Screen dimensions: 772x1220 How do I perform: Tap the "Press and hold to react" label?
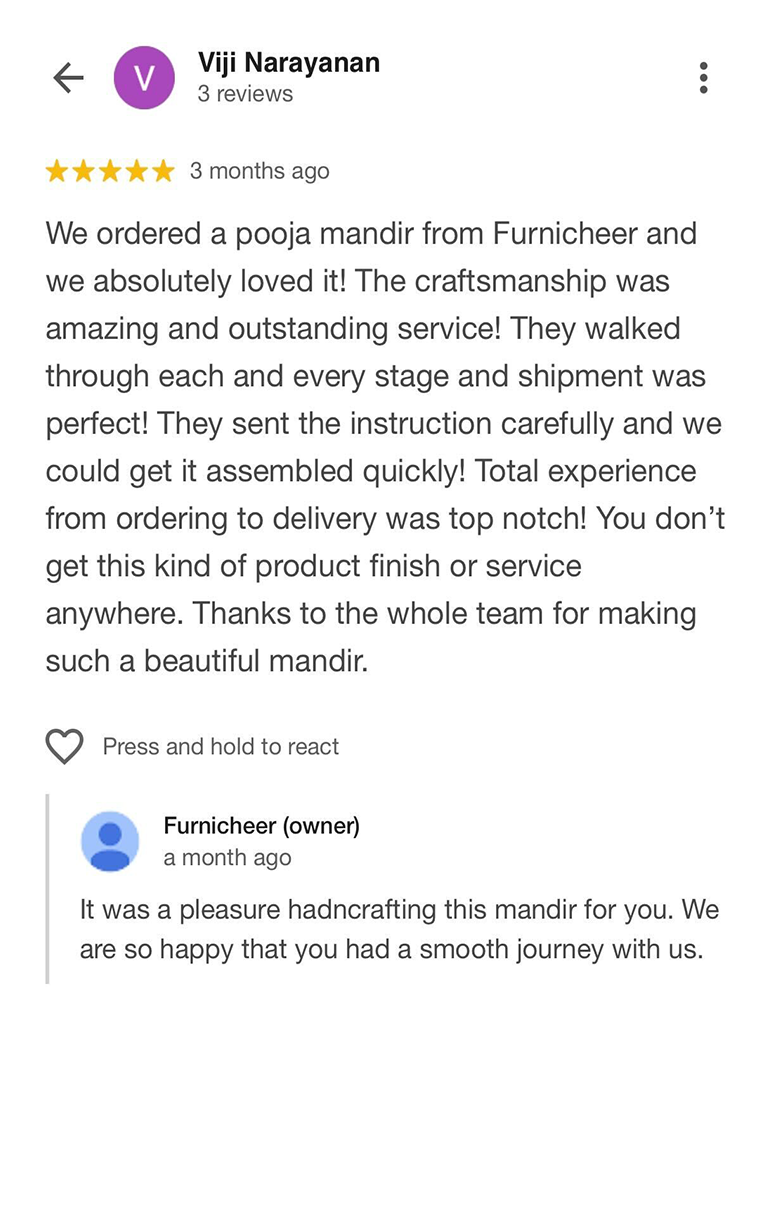tap(221, 747)
